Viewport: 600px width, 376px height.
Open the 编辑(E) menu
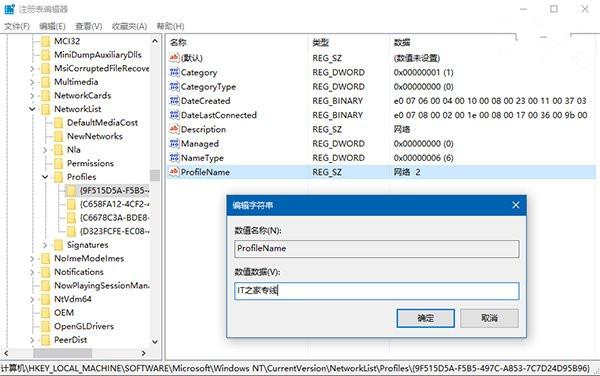(52, 26)
